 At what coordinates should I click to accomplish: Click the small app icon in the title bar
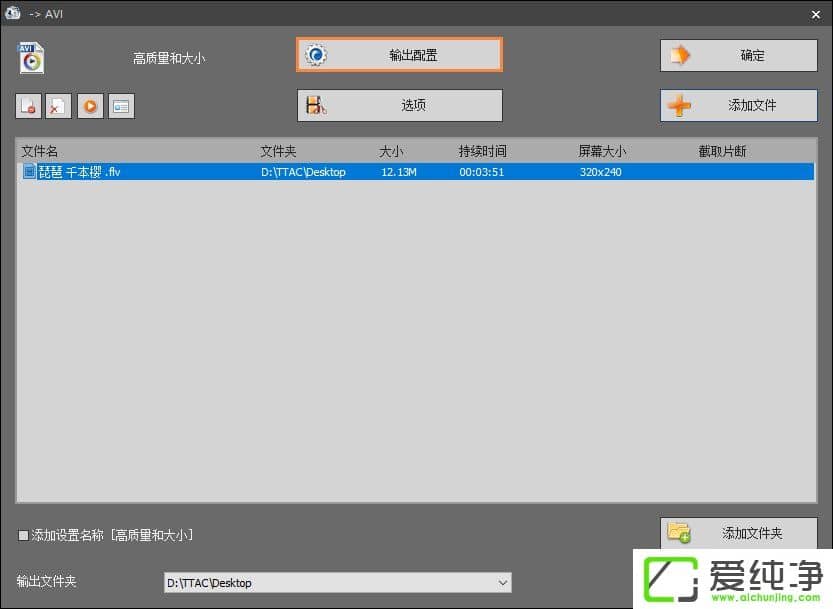(x=12, y=13)
